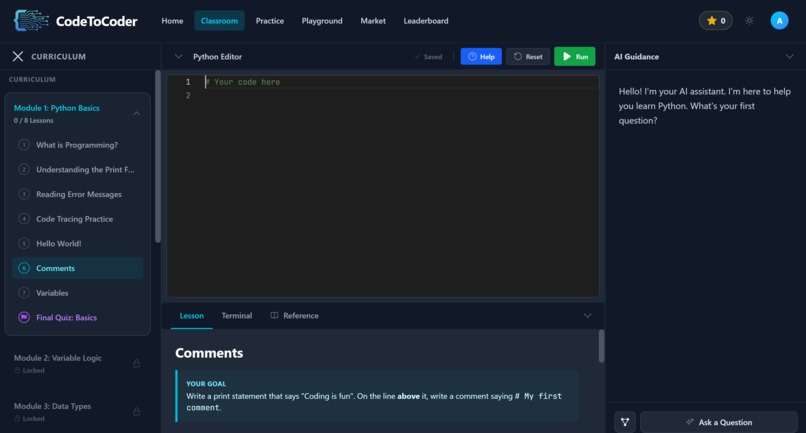Screen dimensions: 806x433
Task: Open the 'Understanding the Print F...' lesson
Action: 78,170
